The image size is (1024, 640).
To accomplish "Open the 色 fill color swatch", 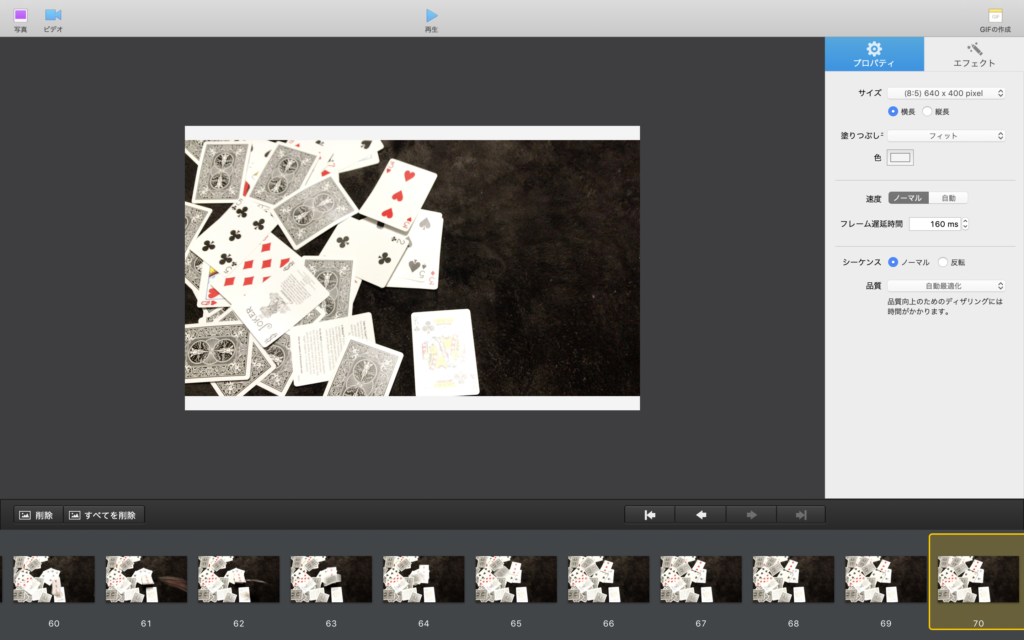I will (900, 157).
